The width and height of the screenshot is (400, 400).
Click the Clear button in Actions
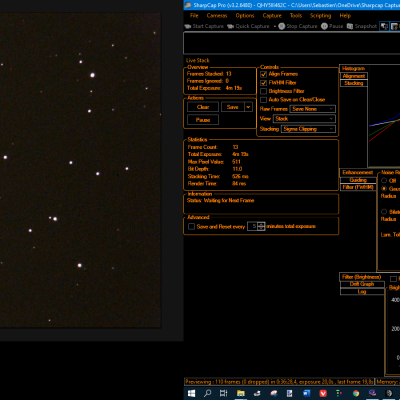(203, 107)
